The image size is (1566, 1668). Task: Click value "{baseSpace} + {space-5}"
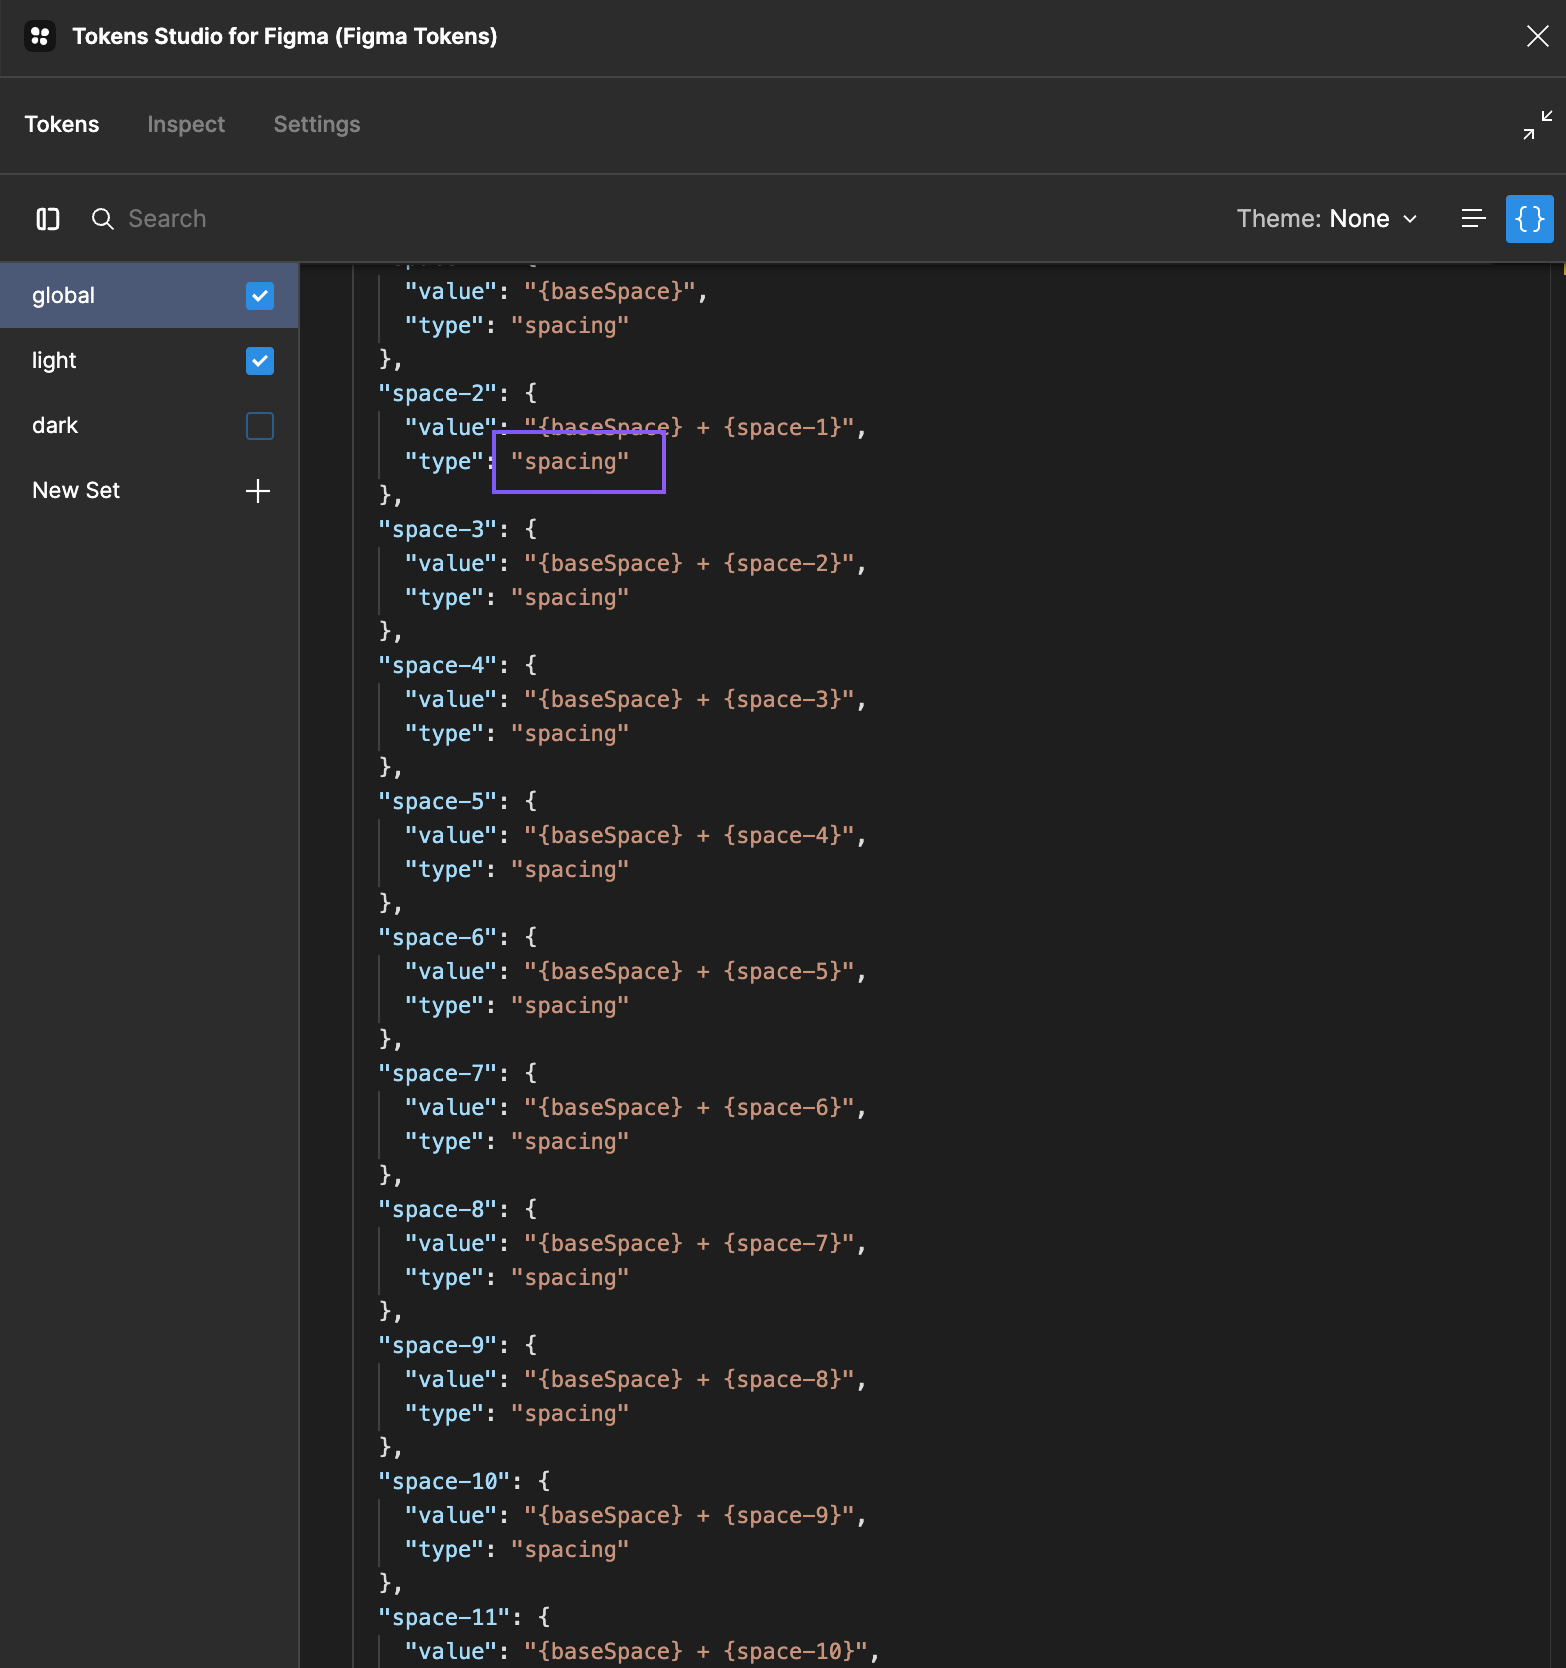pos(689,972)
